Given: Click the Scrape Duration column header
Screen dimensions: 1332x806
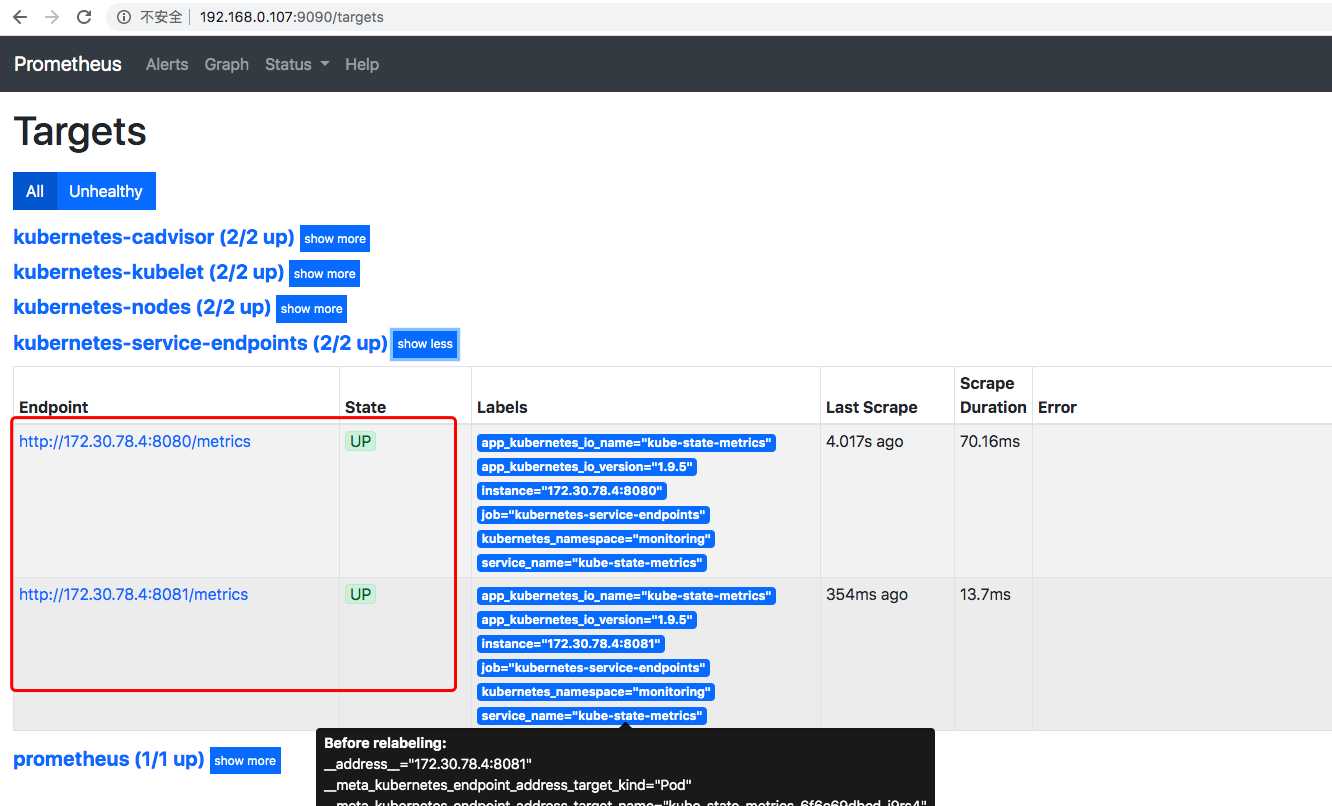Looking at the screenshot, I should (x=993, y=395).
